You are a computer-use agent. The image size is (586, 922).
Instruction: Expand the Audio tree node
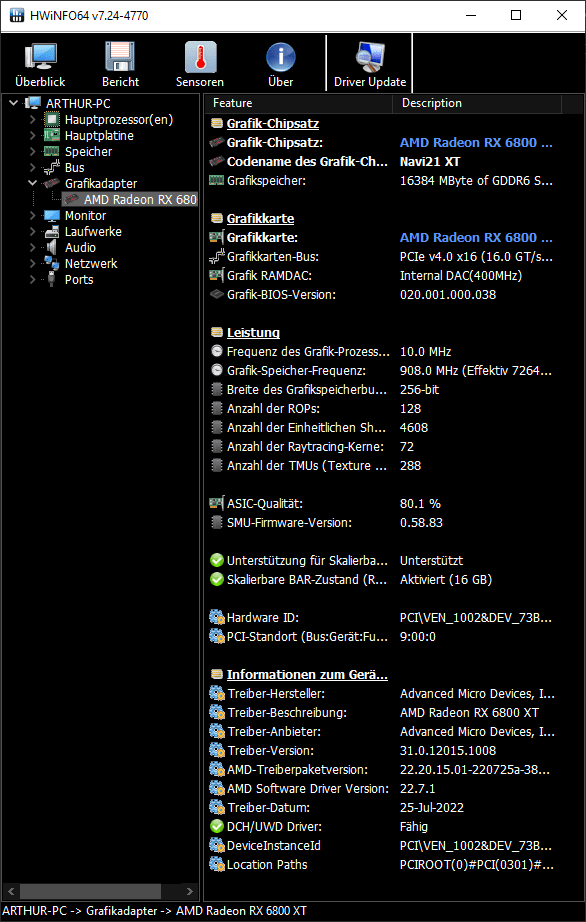pyautogui.click(x=32, y=248)
